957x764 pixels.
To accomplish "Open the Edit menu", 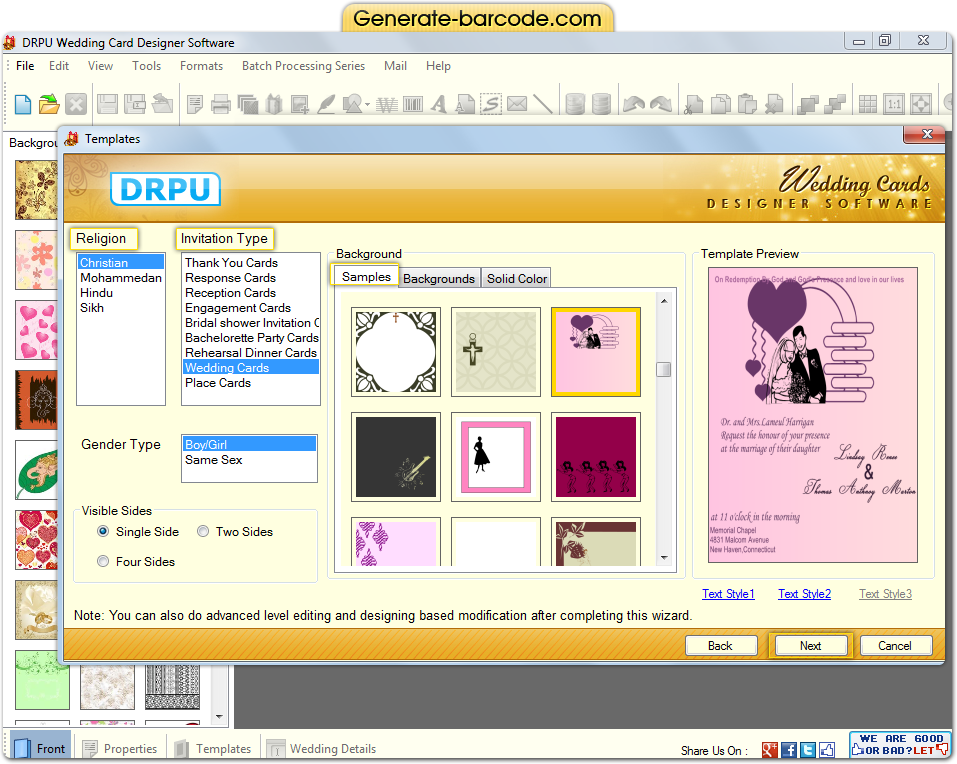I will click(x=59, y=66).
